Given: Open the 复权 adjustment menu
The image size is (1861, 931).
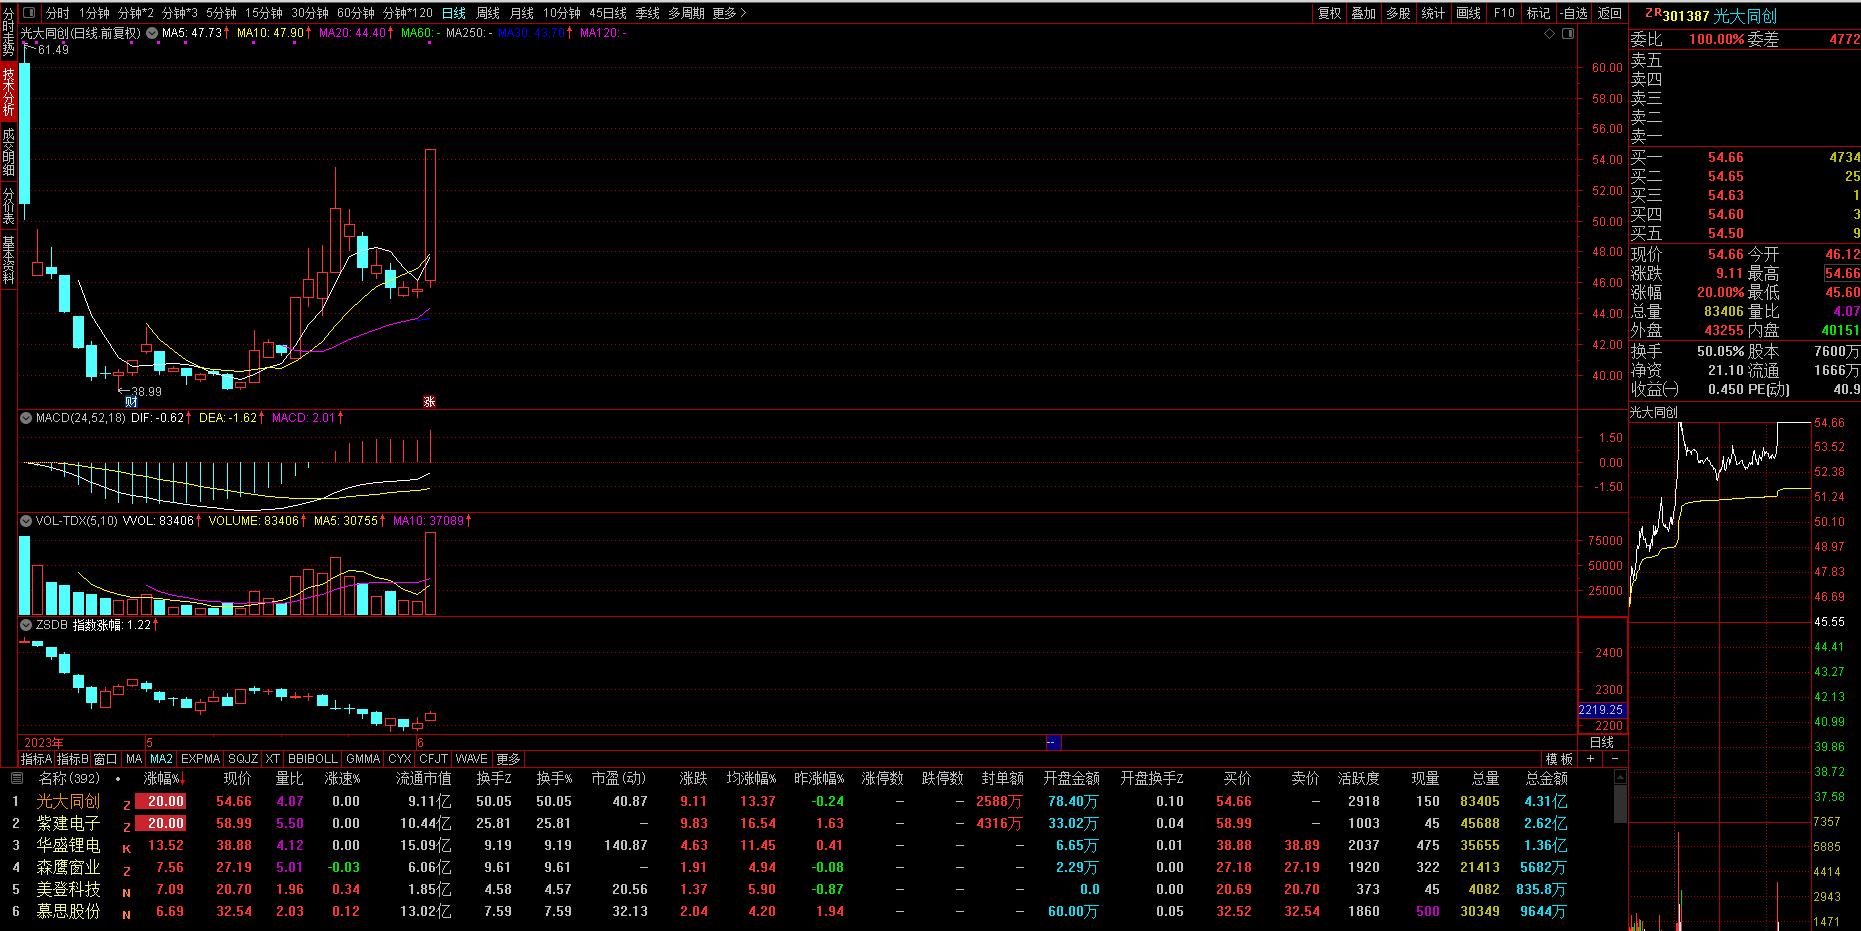Looking at the screenshot, I should point(1329,13).
